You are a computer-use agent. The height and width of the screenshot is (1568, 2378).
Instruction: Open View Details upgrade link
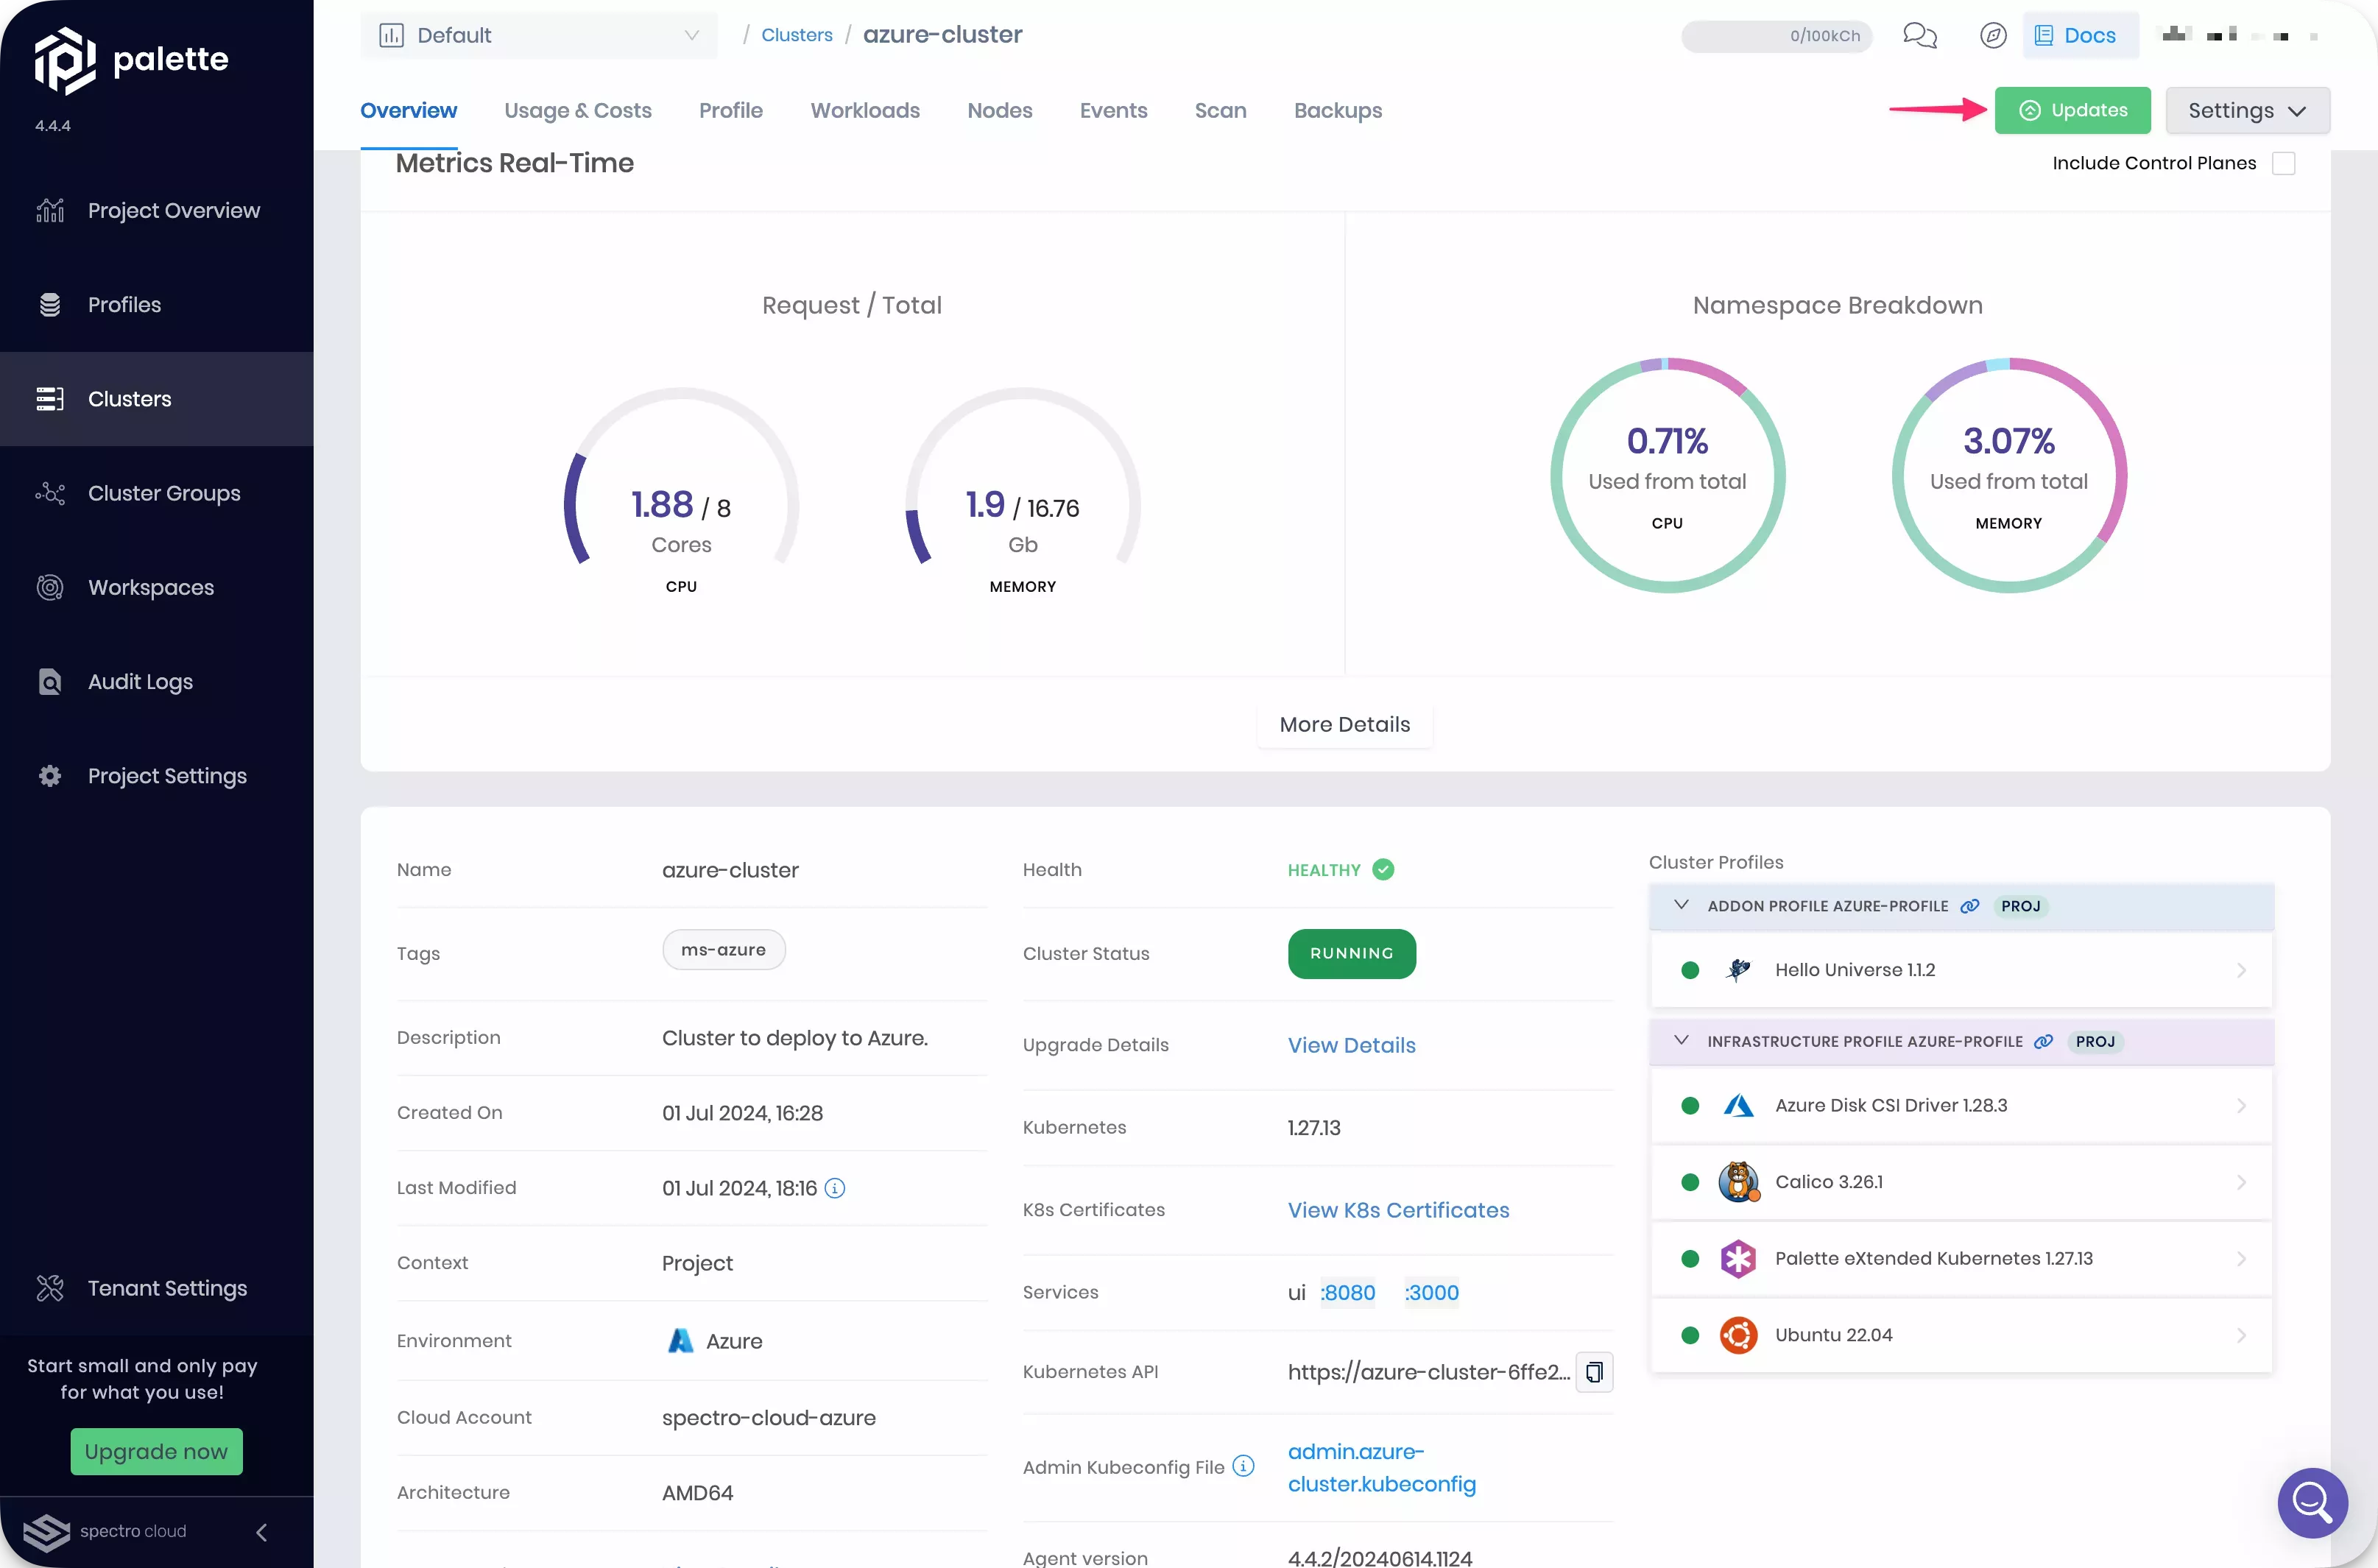pyautogui.click(x=1351, y=1045)
